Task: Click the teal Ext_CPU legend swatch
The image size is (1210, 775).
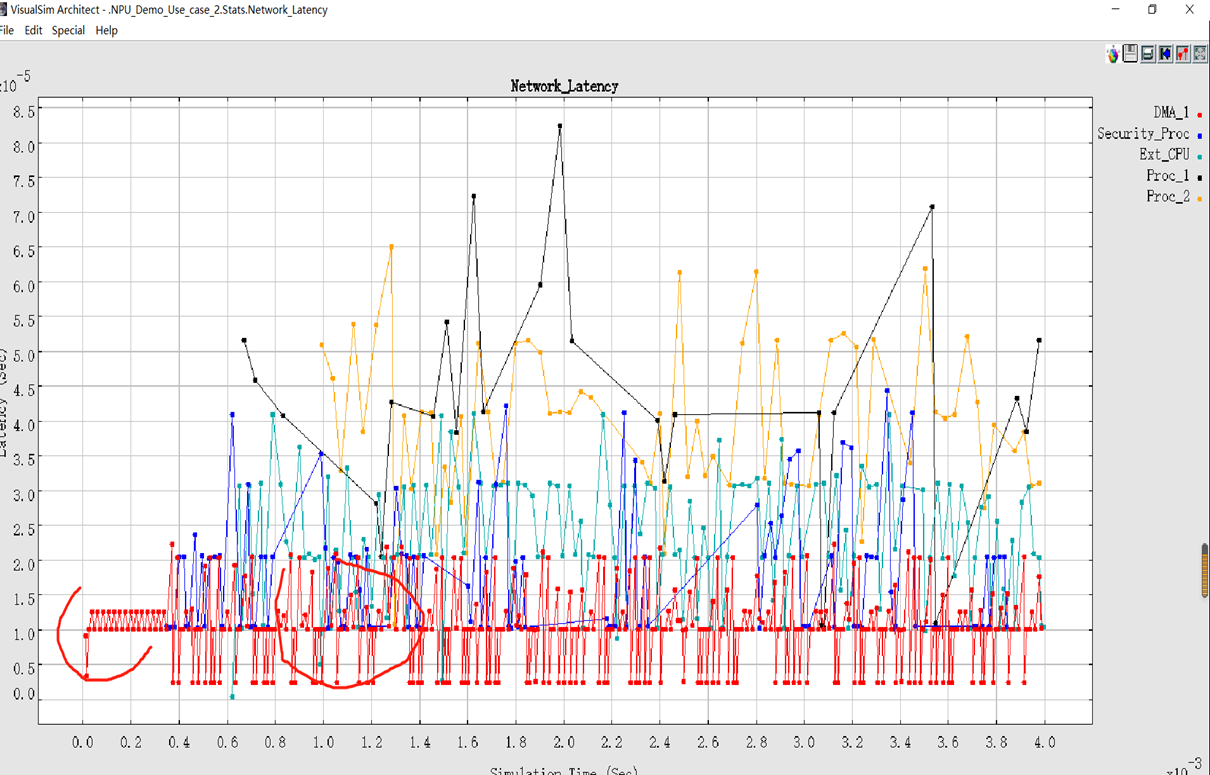Action: click(1198, 157)
